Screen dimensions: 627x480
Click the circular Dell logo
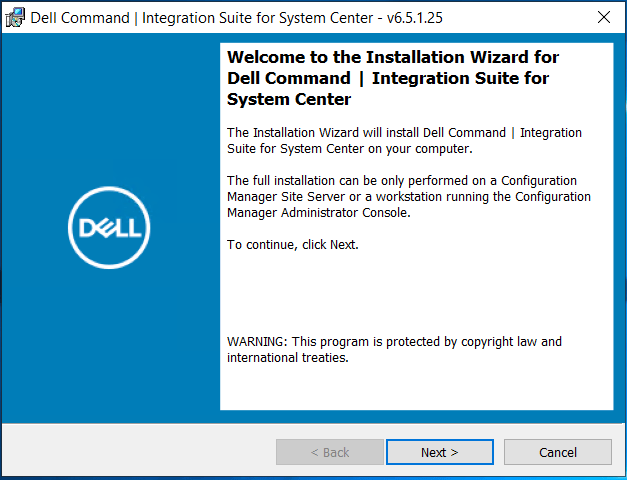(110, 228)
